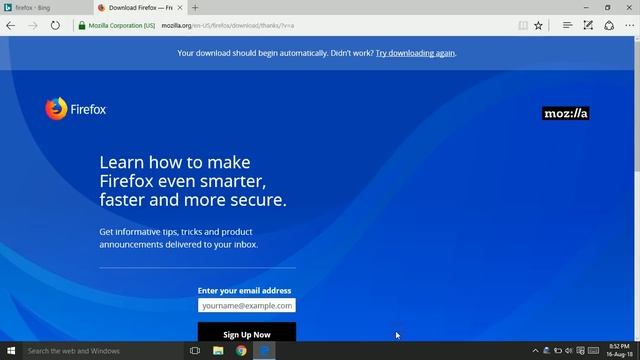Click the "Get informative tips, tricks" paragraph

[x=179, y=238]
